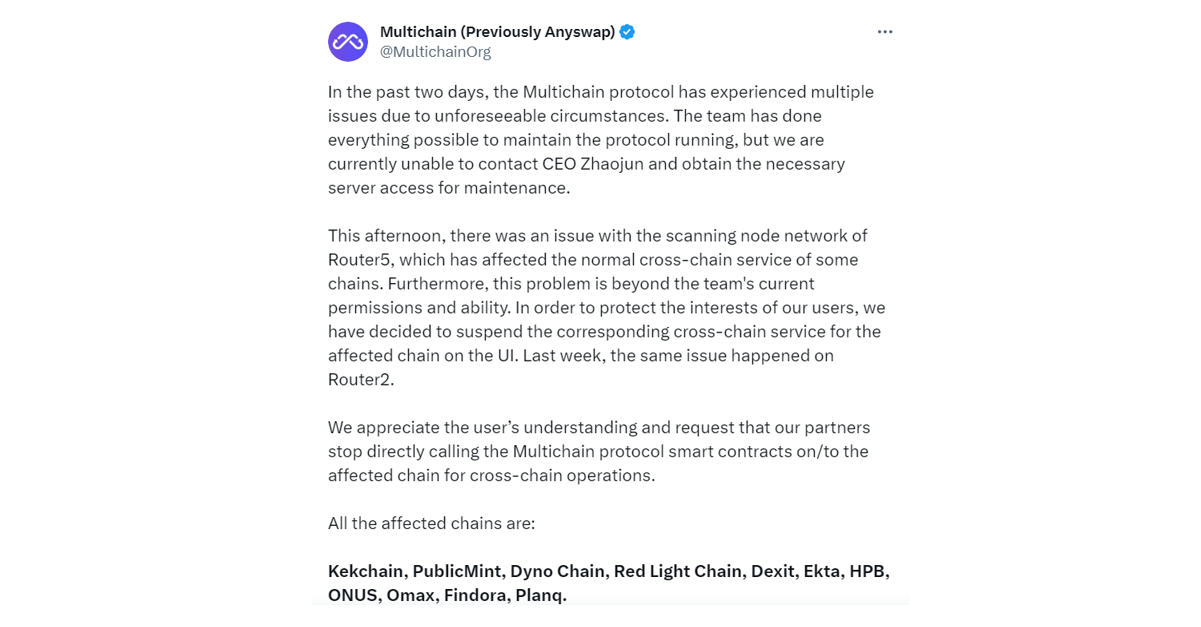Visit the @MultichainOrg handle
This screenshot has width=1201, height=627.
[x=435, y=52]
